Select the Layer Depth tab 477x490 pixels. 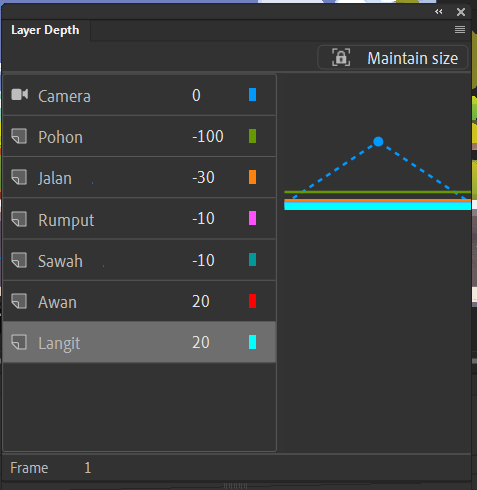(45, 30)
